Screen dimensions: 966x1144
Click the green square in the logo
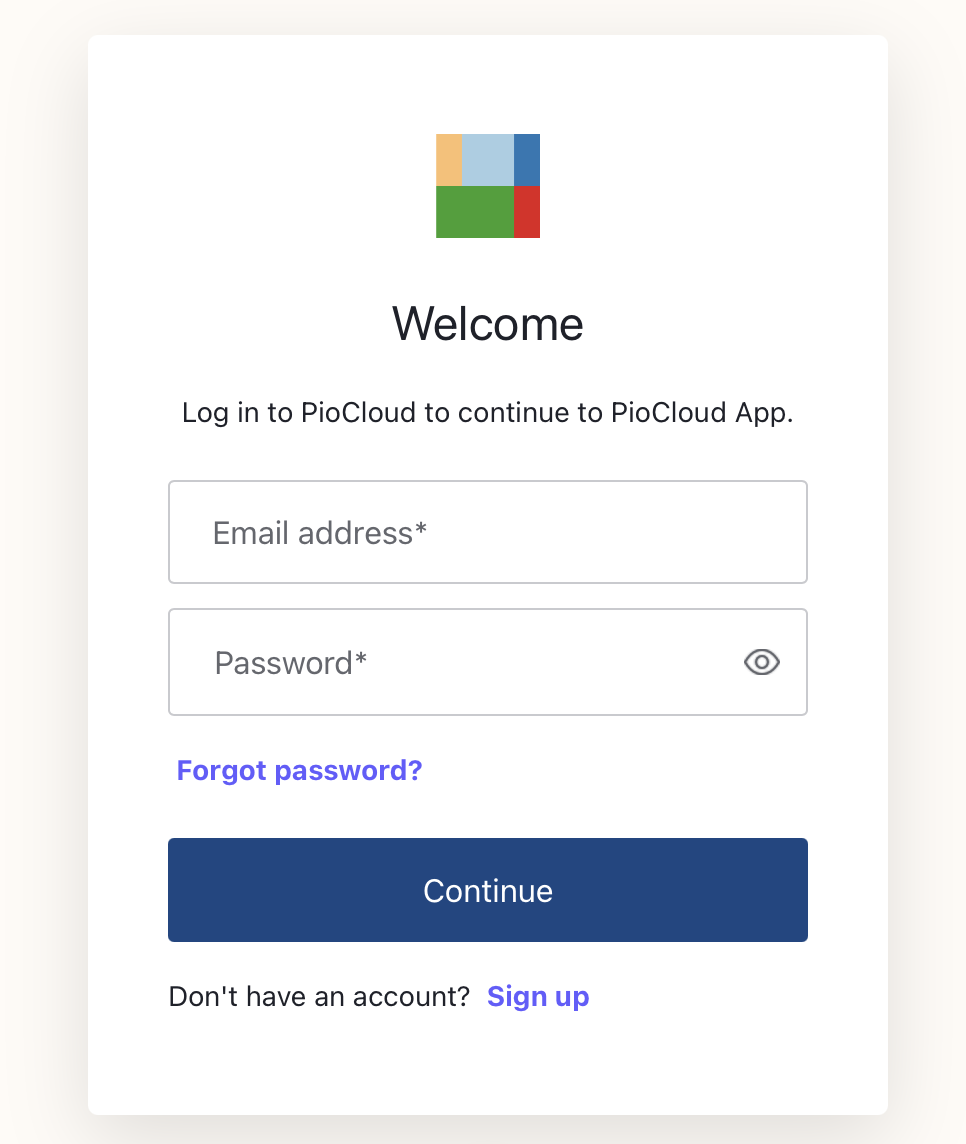click(472, 211)
